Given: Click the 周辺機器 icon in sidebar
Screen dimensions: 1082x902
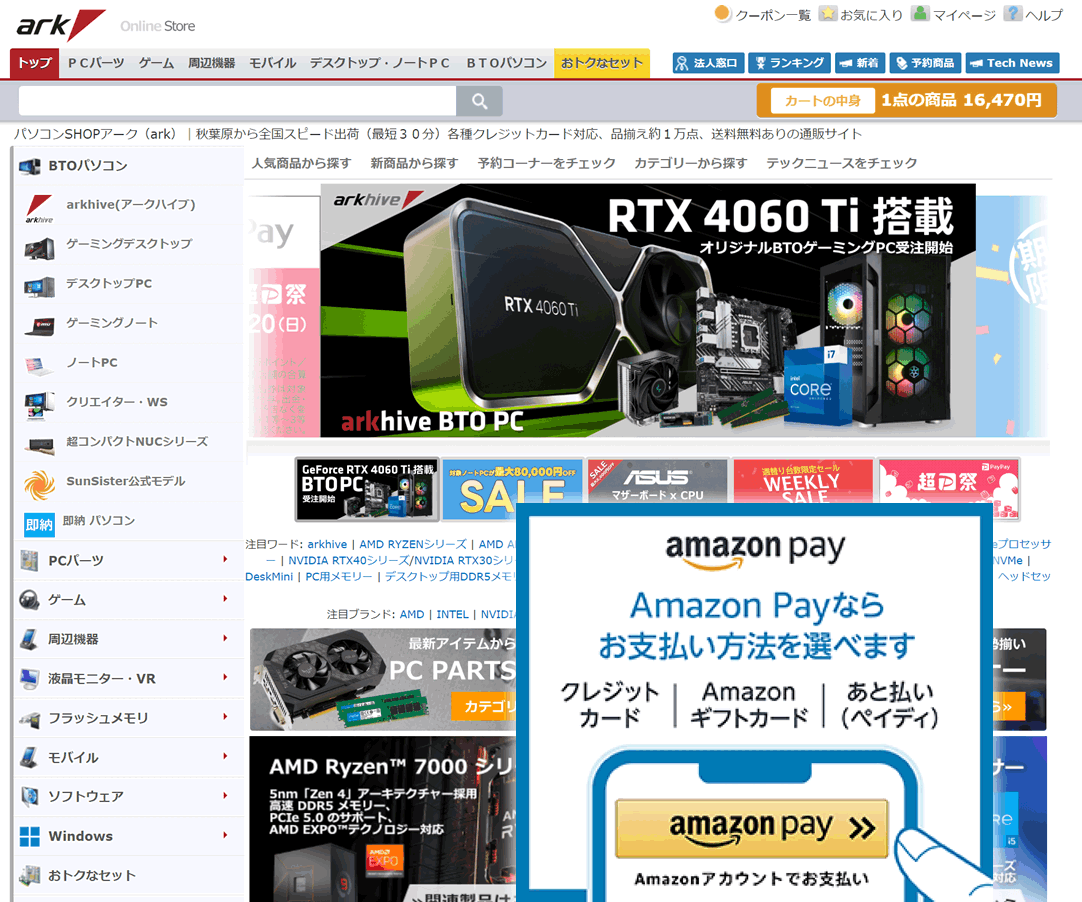Looking at the screenshot, I should [30, 639].
